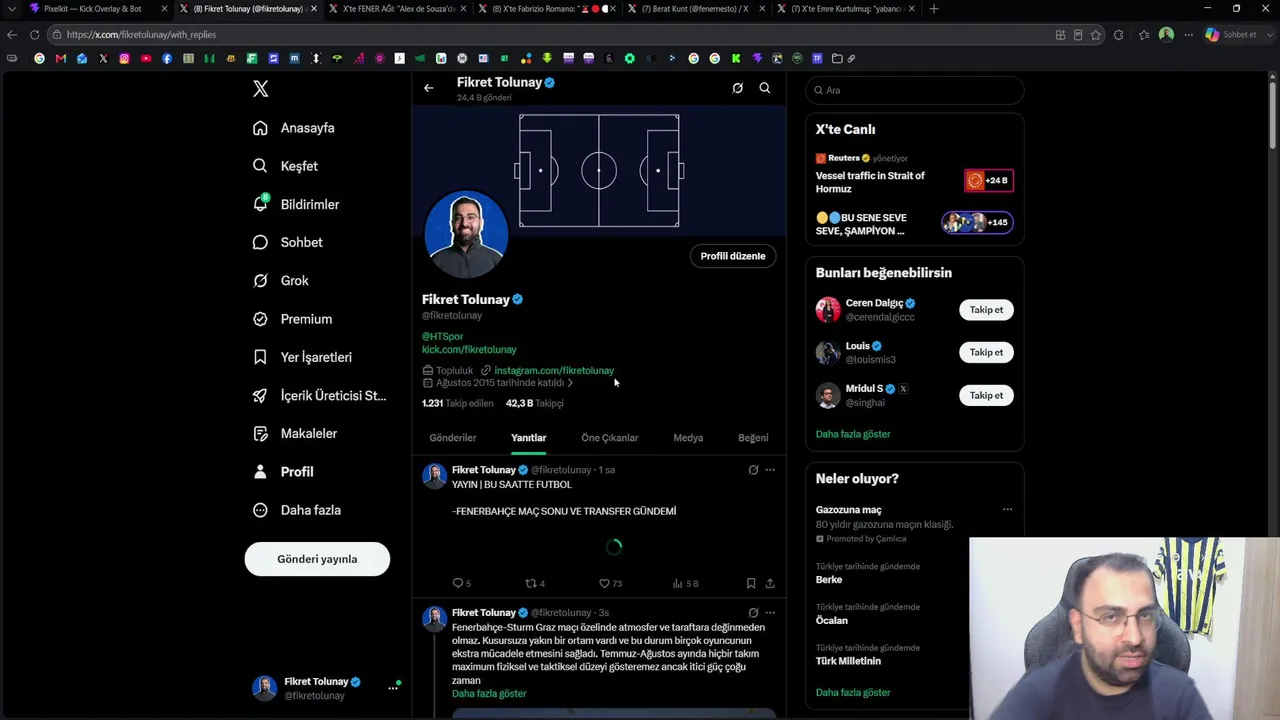1280x720 pixels.
Task: Select the Yanıtlar tab
Action: coord(529,438)
